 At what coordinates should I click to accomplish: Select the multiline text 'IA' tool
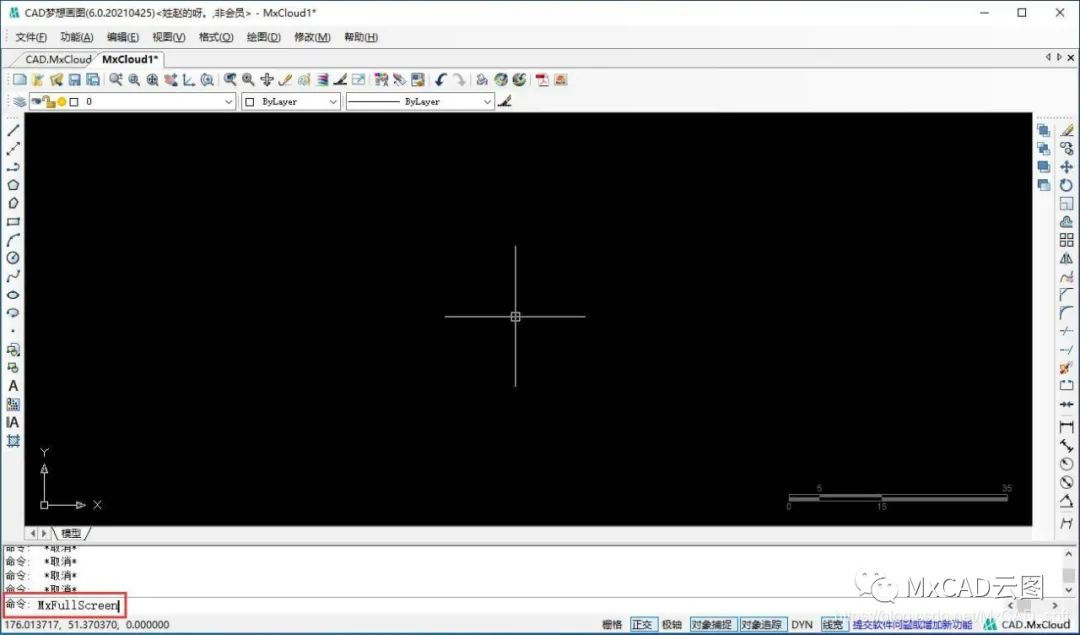point(13,422)
